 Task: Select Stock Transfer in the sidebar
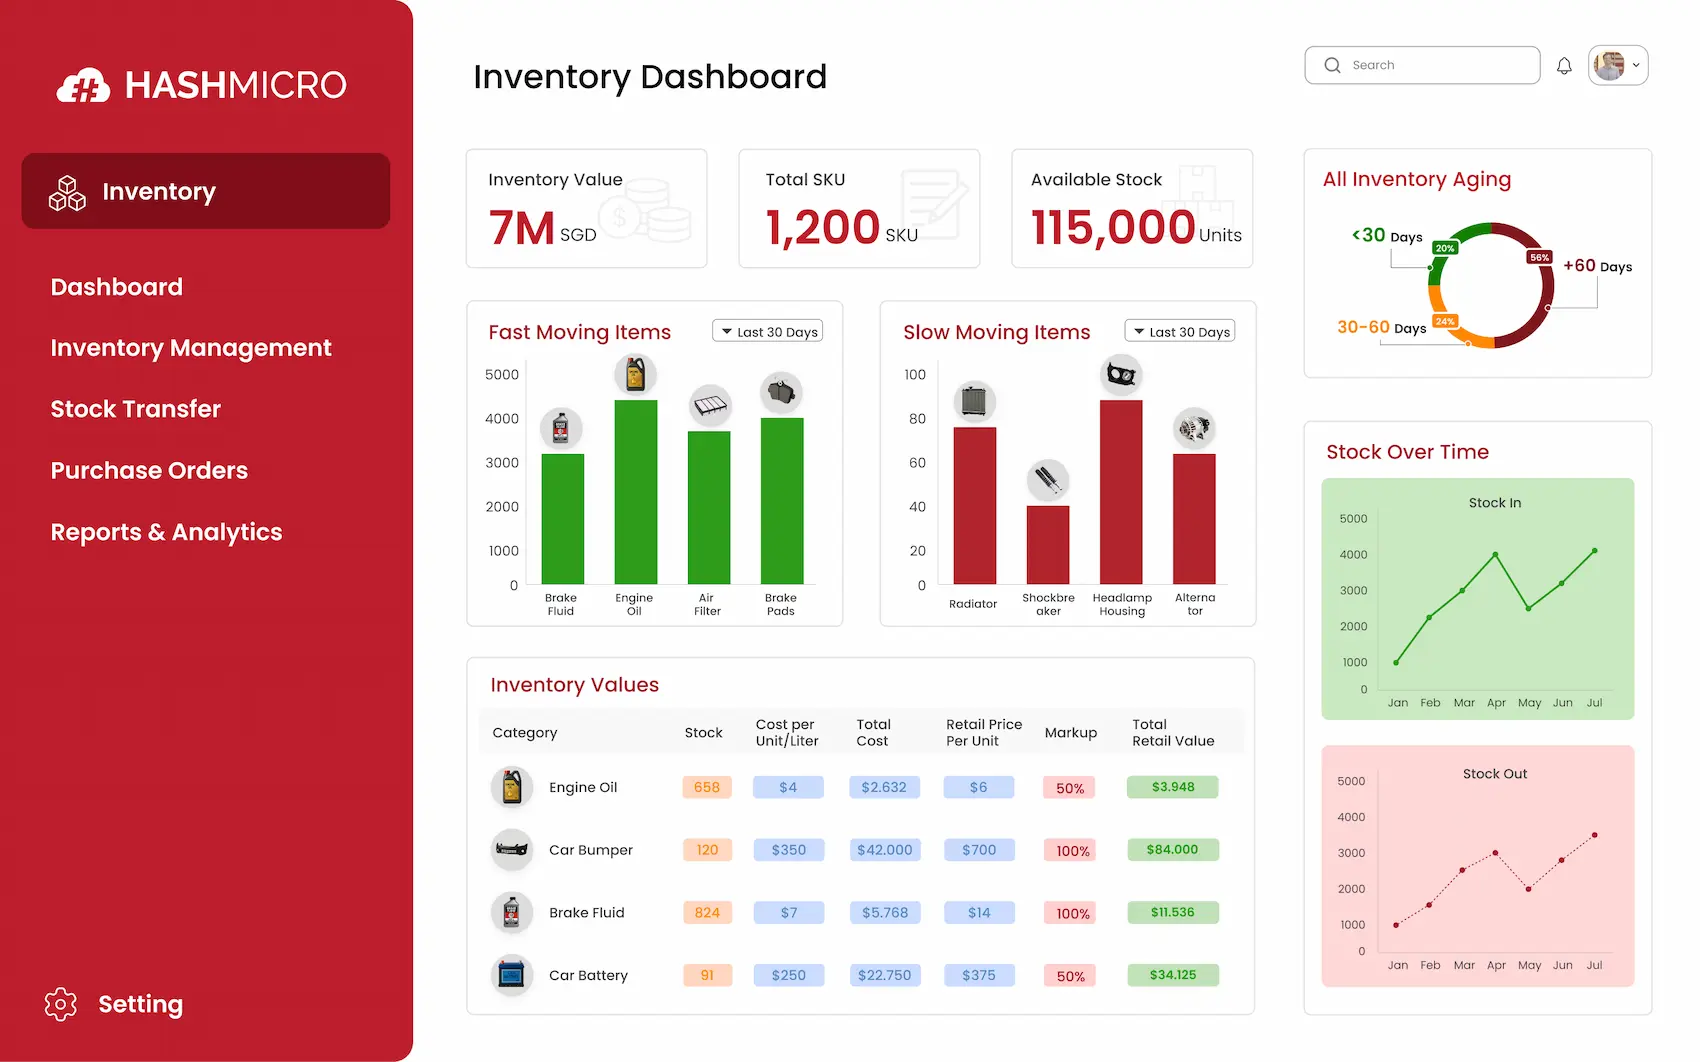tap(135, 409)
